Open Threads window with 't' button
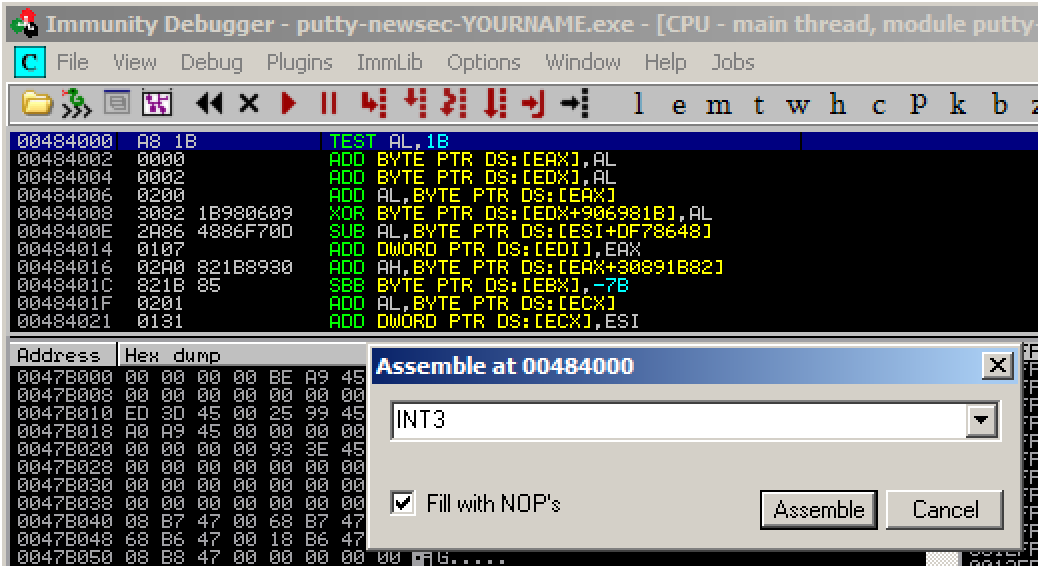The width and height of the screenshot is (1038, 566). click(758, 104)
